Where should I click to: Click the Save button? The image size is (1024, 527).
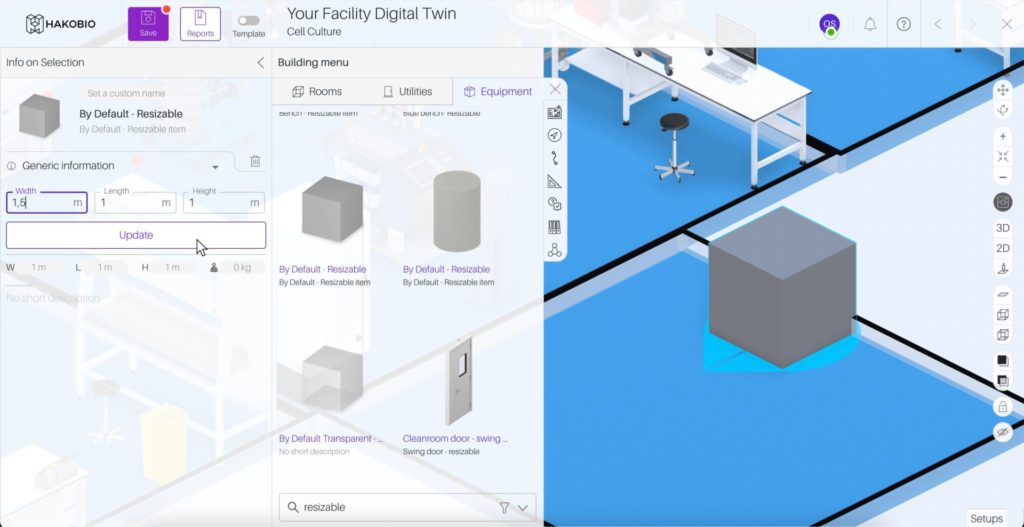148,24
